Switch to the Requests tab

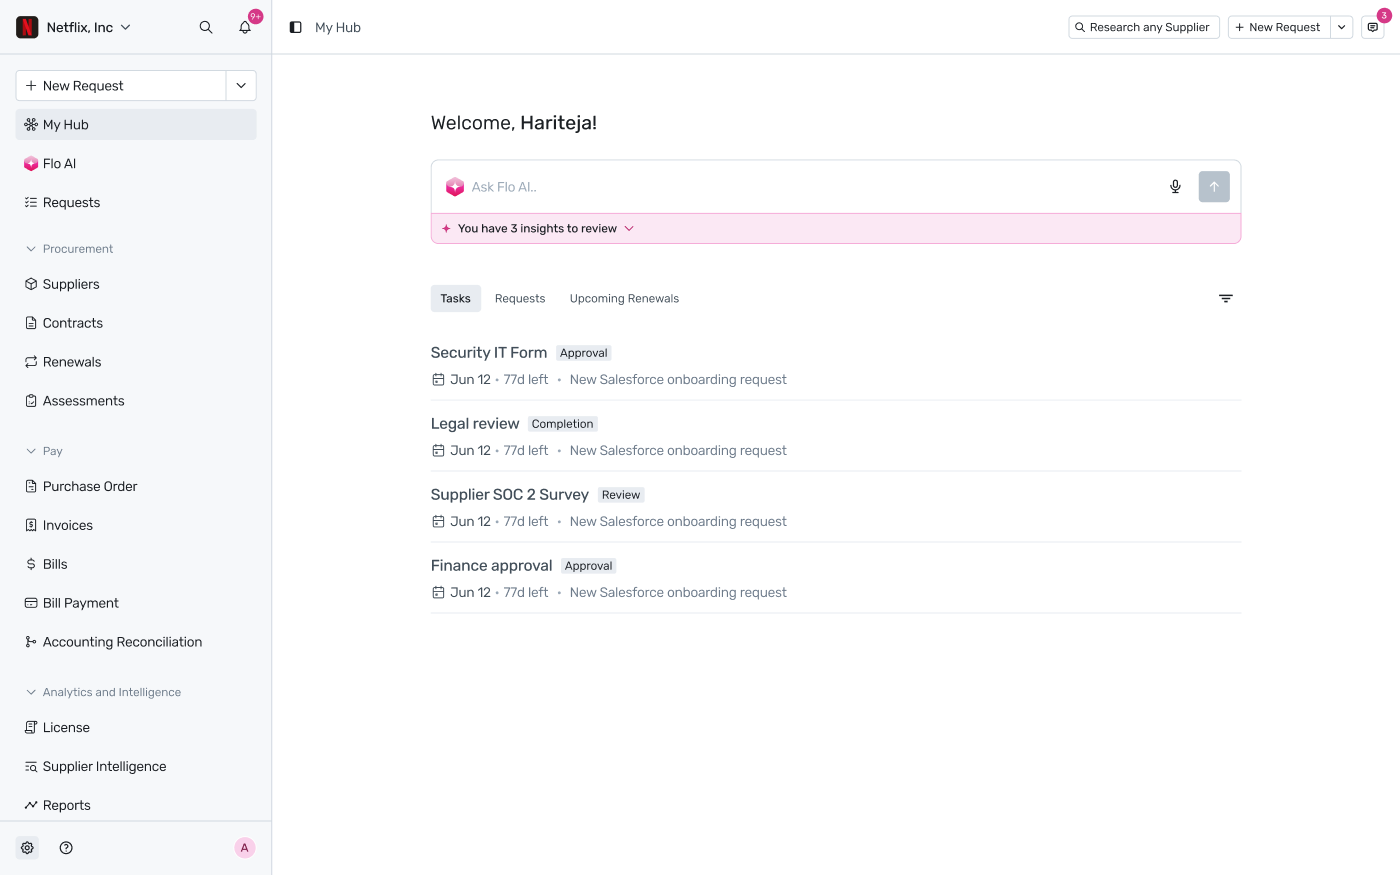520,299
